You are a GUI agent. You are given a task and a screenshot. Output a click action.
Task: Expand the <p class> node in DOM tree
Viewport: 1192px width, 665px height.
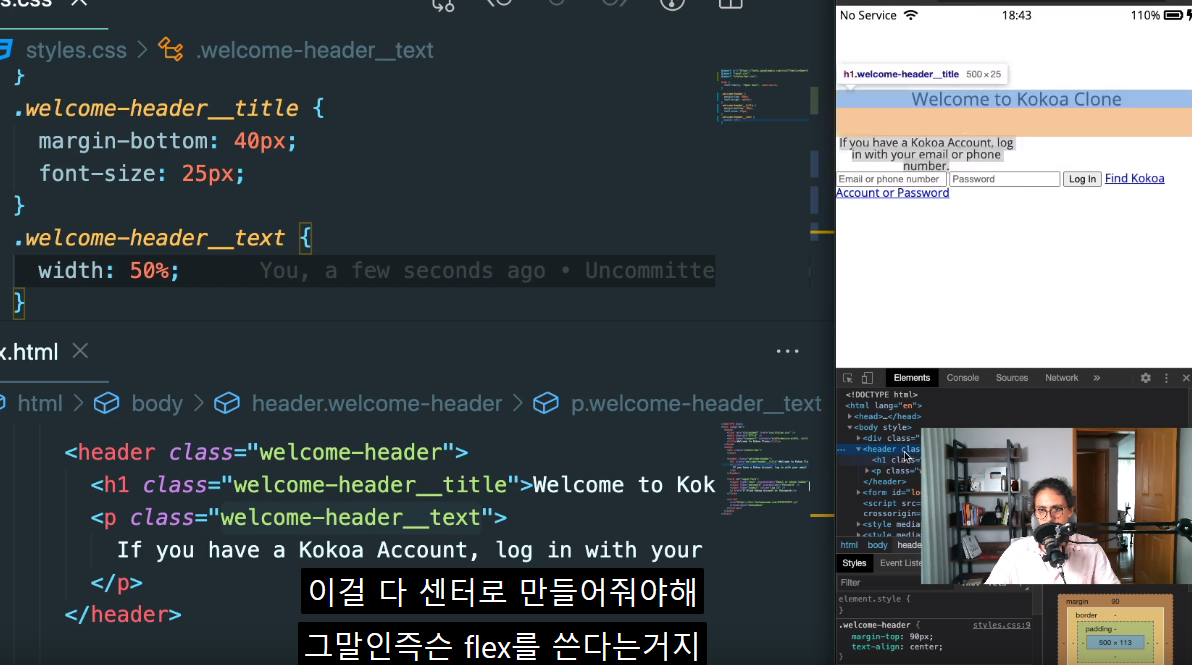pyautogui.click(x=867, y=471)
